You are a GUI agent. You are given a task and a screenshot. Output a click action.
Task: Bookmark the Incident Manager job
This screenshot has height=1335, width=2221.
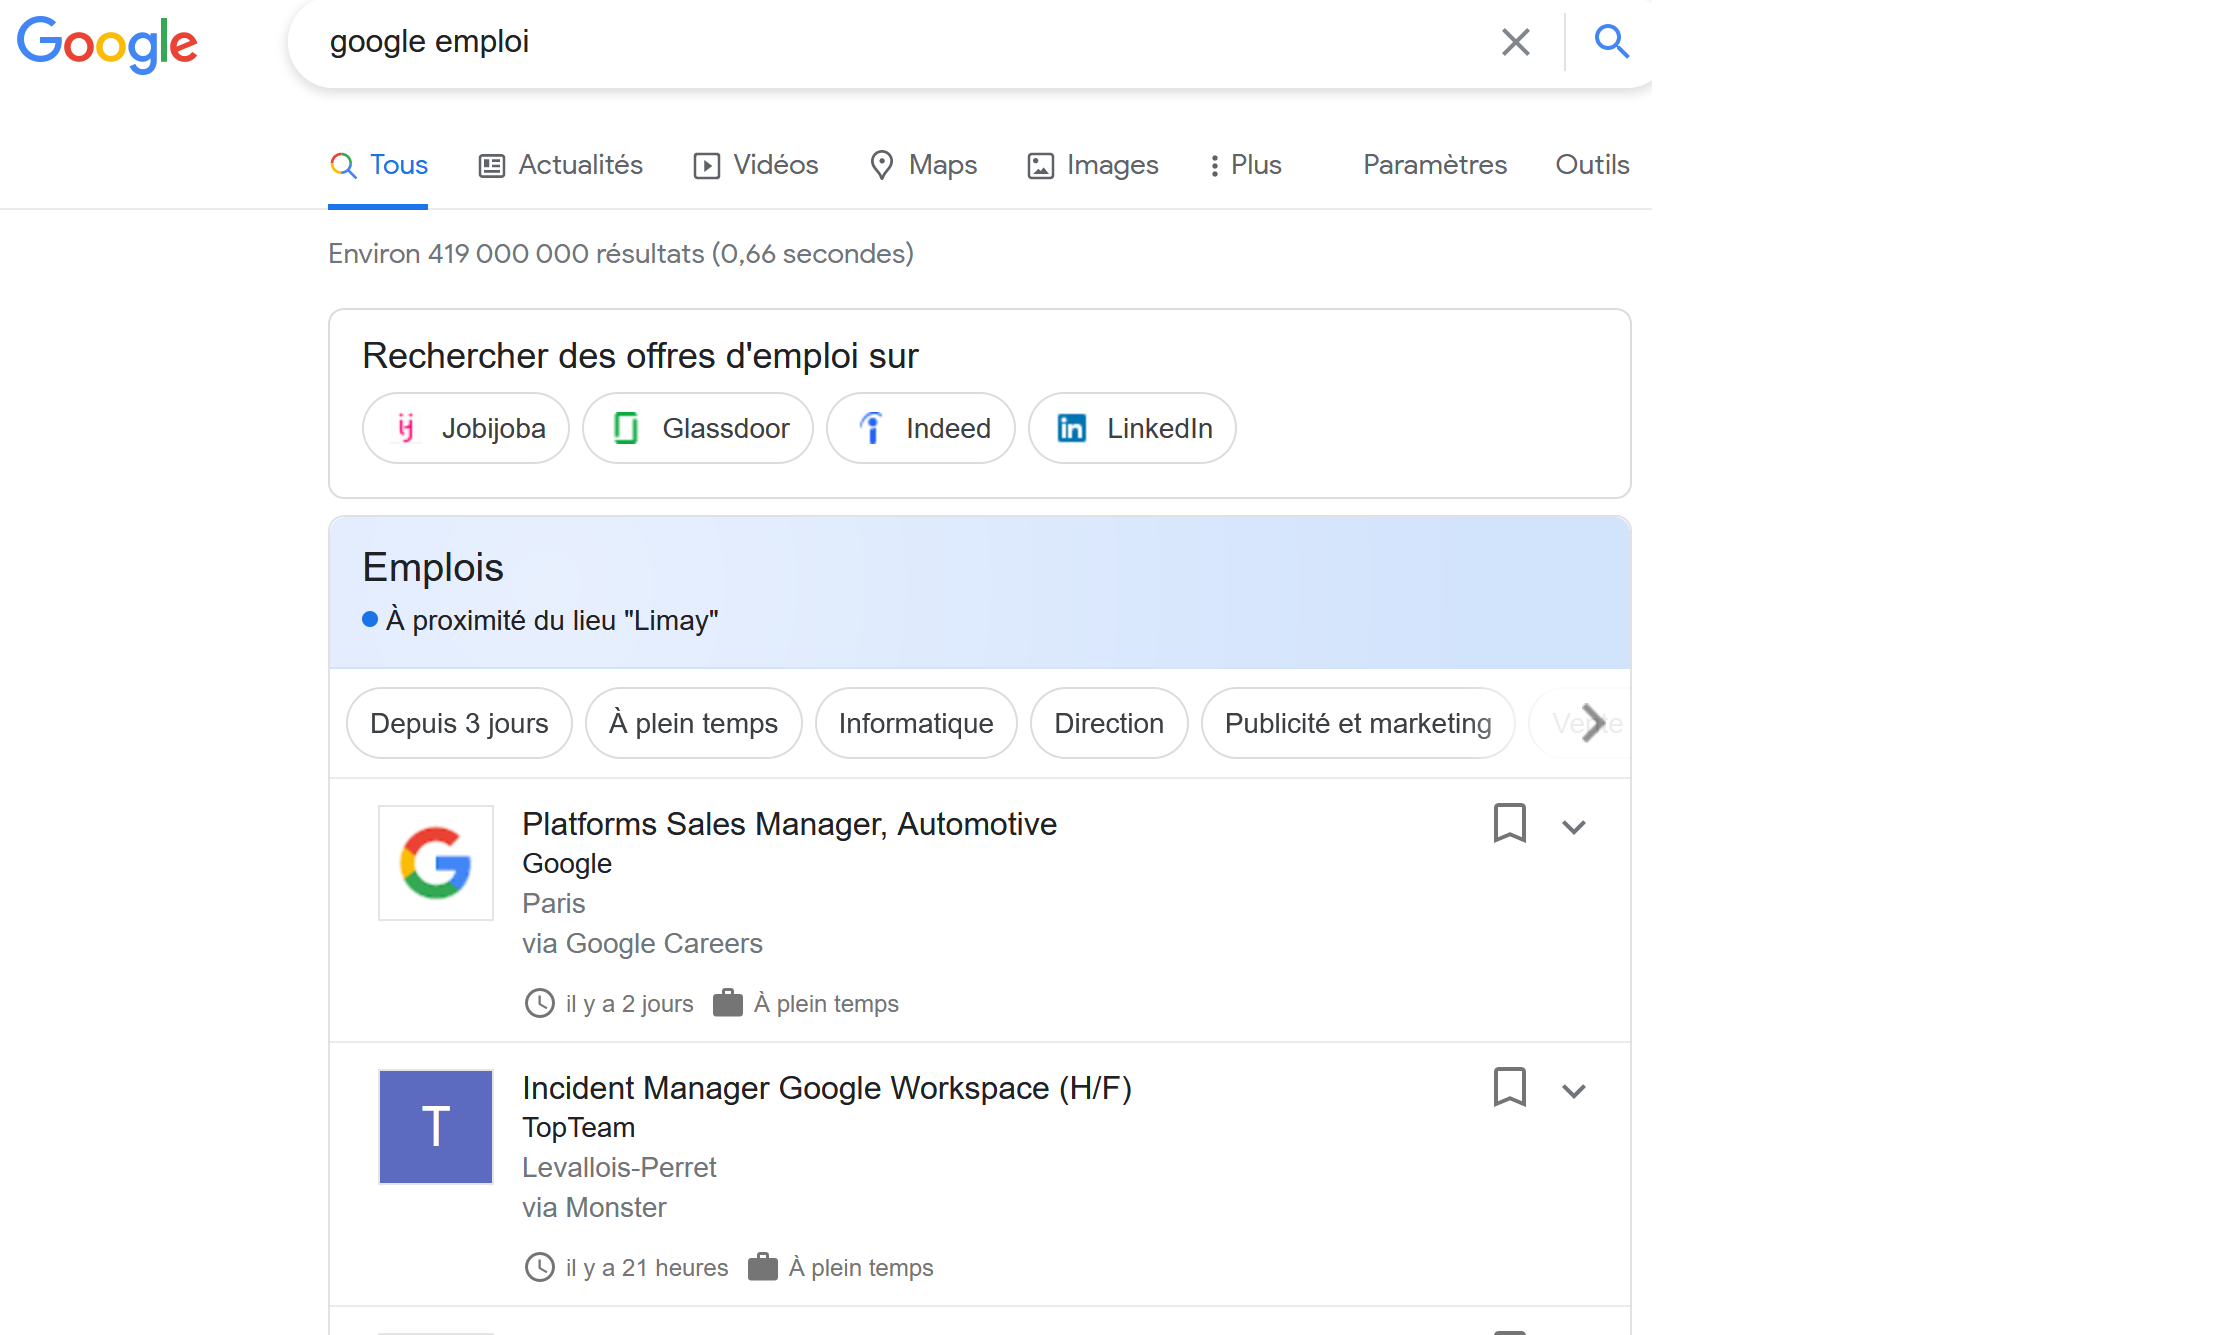(1509, 1088)
